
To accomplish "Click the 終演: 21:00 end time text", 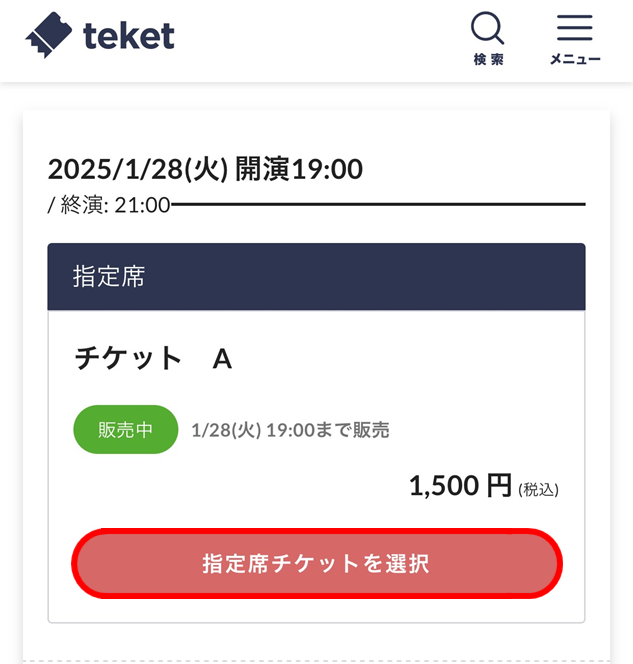I will [115, 205].
